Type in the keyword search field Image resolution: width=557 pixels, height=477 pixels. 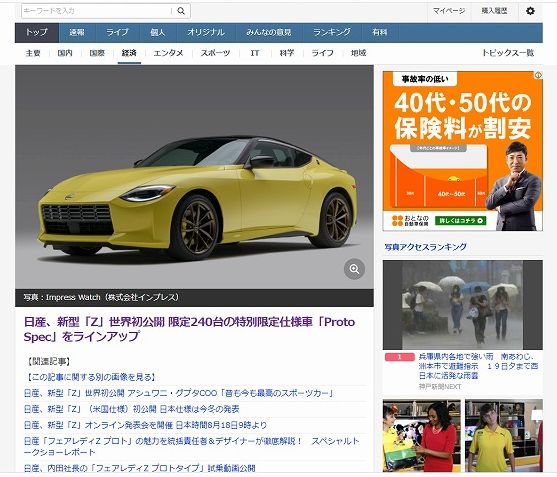pos(97,11)
